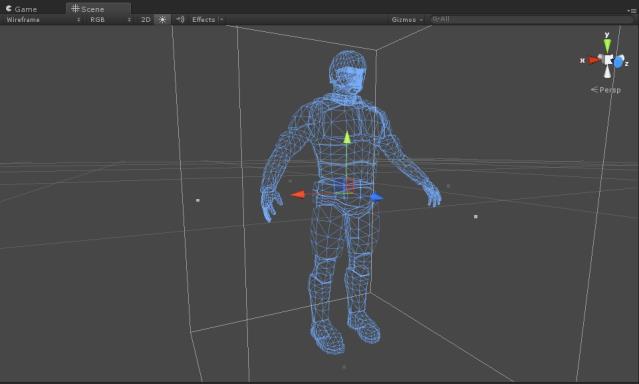Viewport: 639px width, 384px height.
Task: Toggle 2D view mode
Action: (145, 20)
